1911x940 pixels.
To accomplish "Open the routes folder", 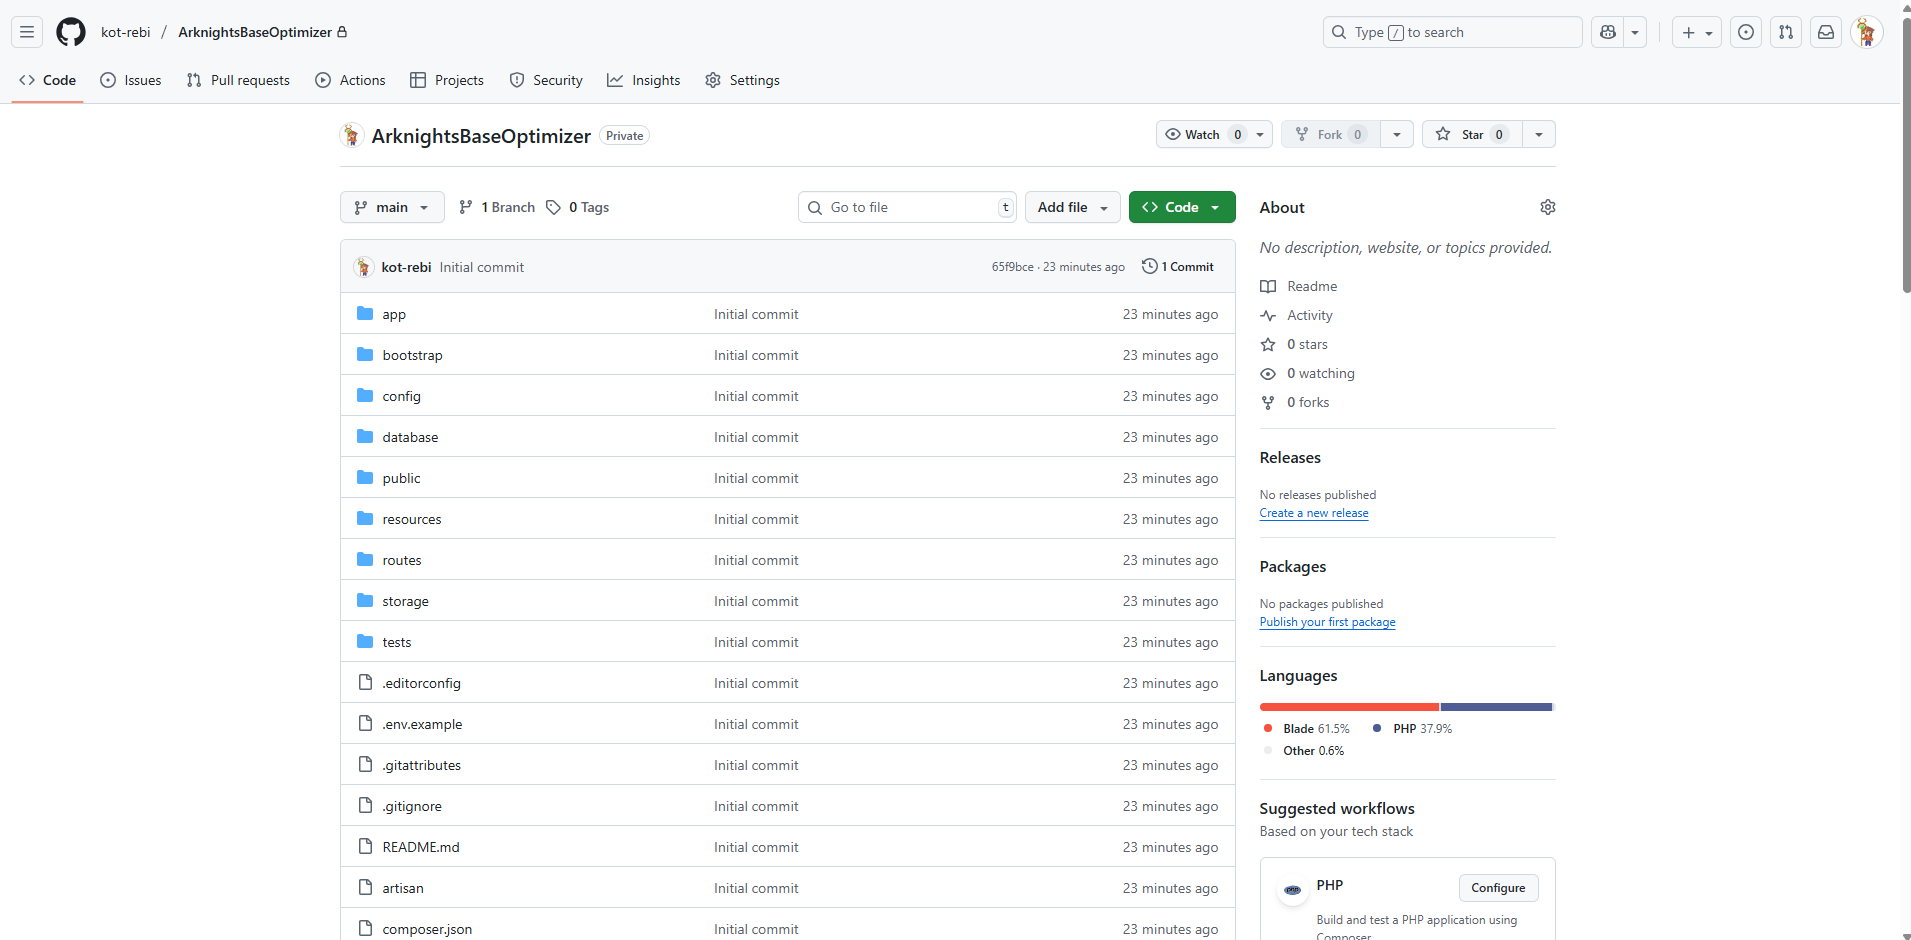I will point(402,560).
